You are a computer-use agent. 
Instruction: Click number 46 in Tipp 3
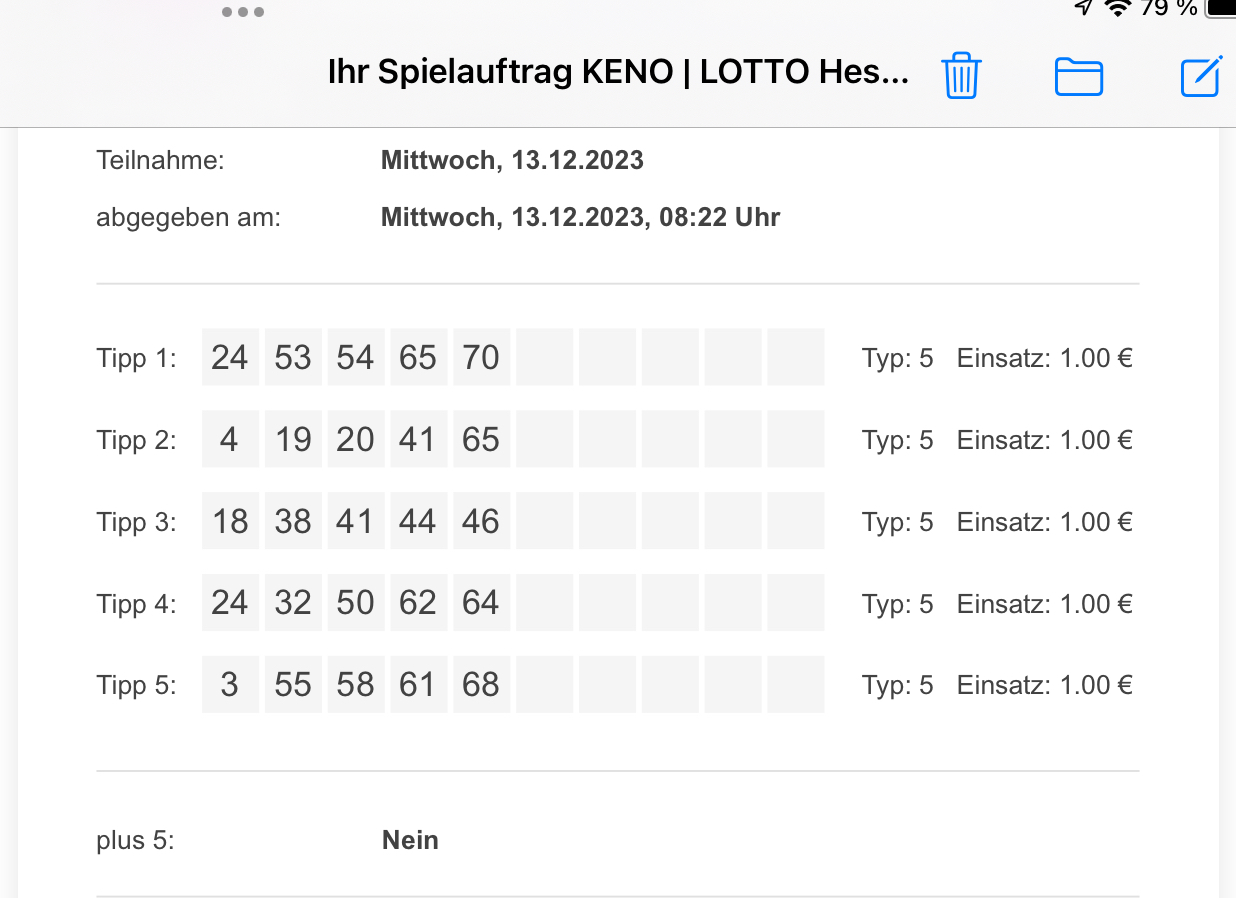[x=481, y=521]
